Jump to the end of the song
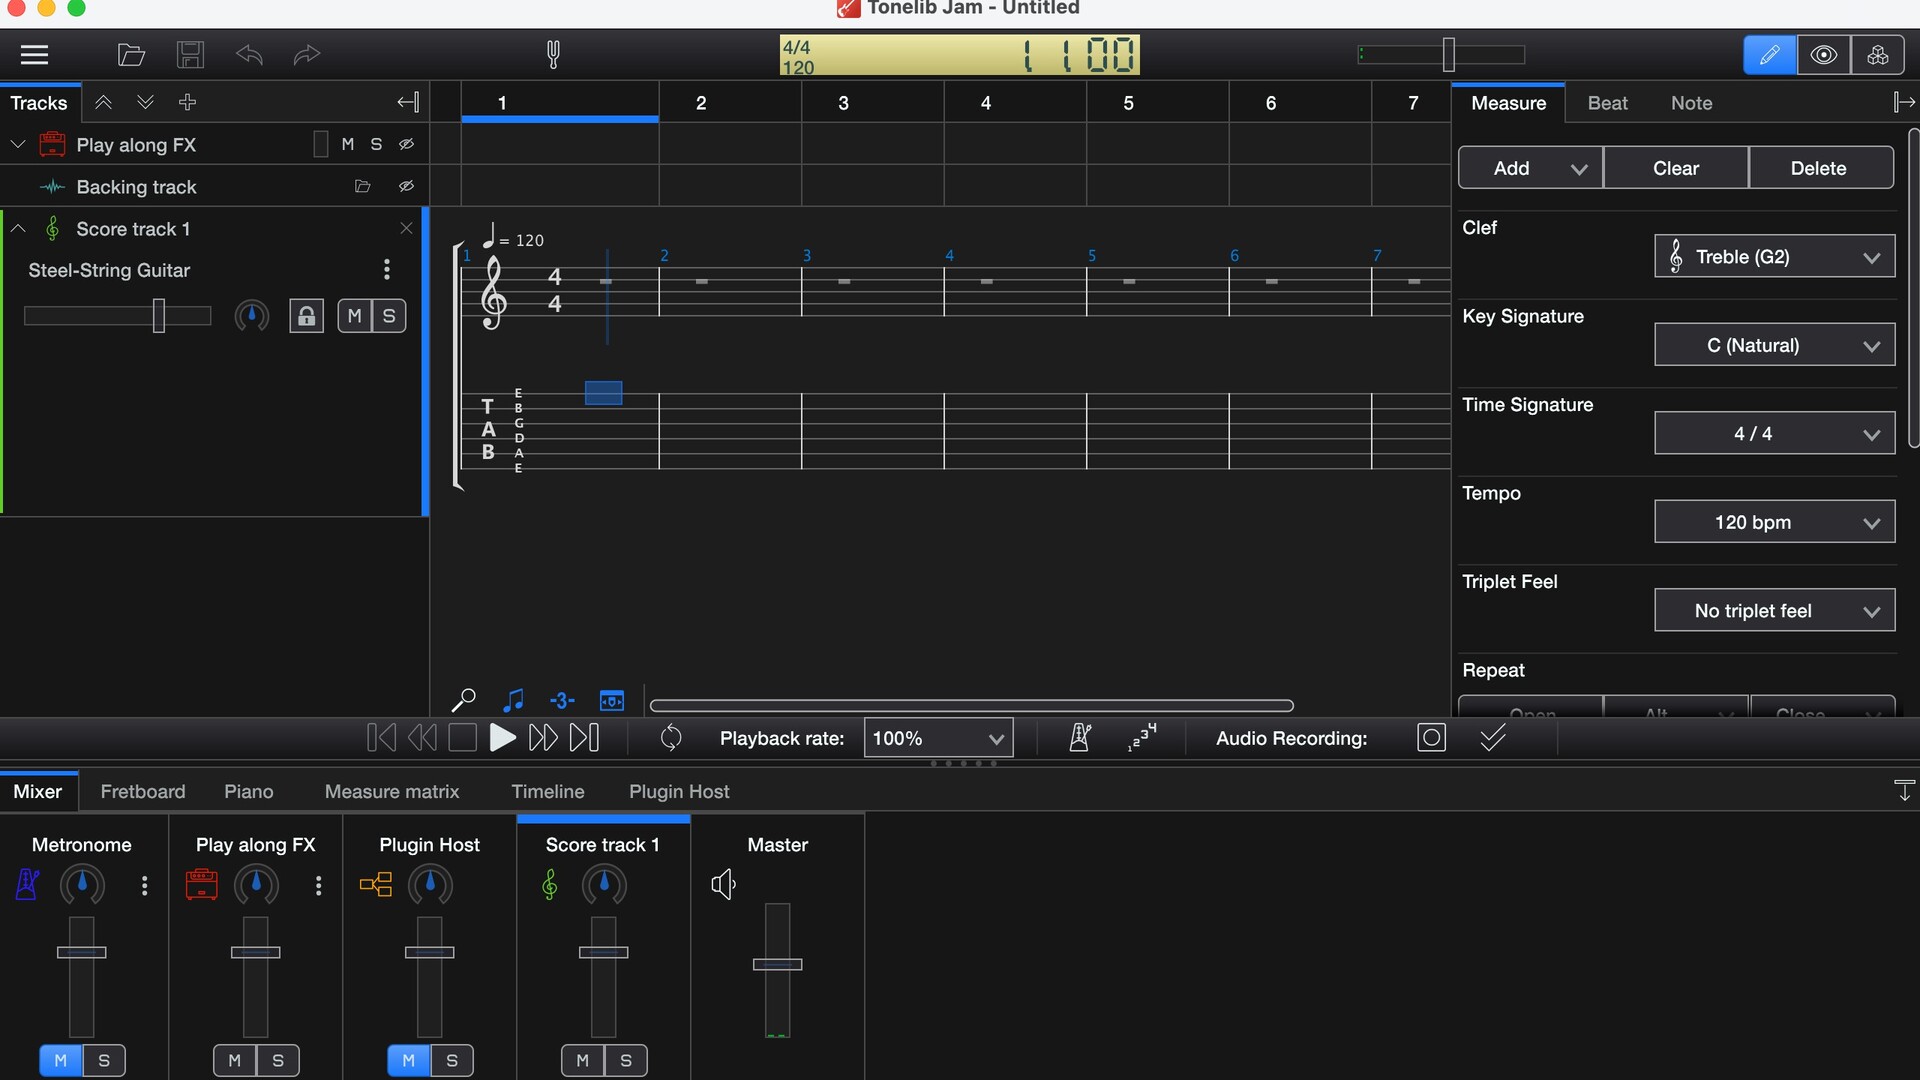Viewport: 1920px width, 1080px height. [x=584, y=739]
